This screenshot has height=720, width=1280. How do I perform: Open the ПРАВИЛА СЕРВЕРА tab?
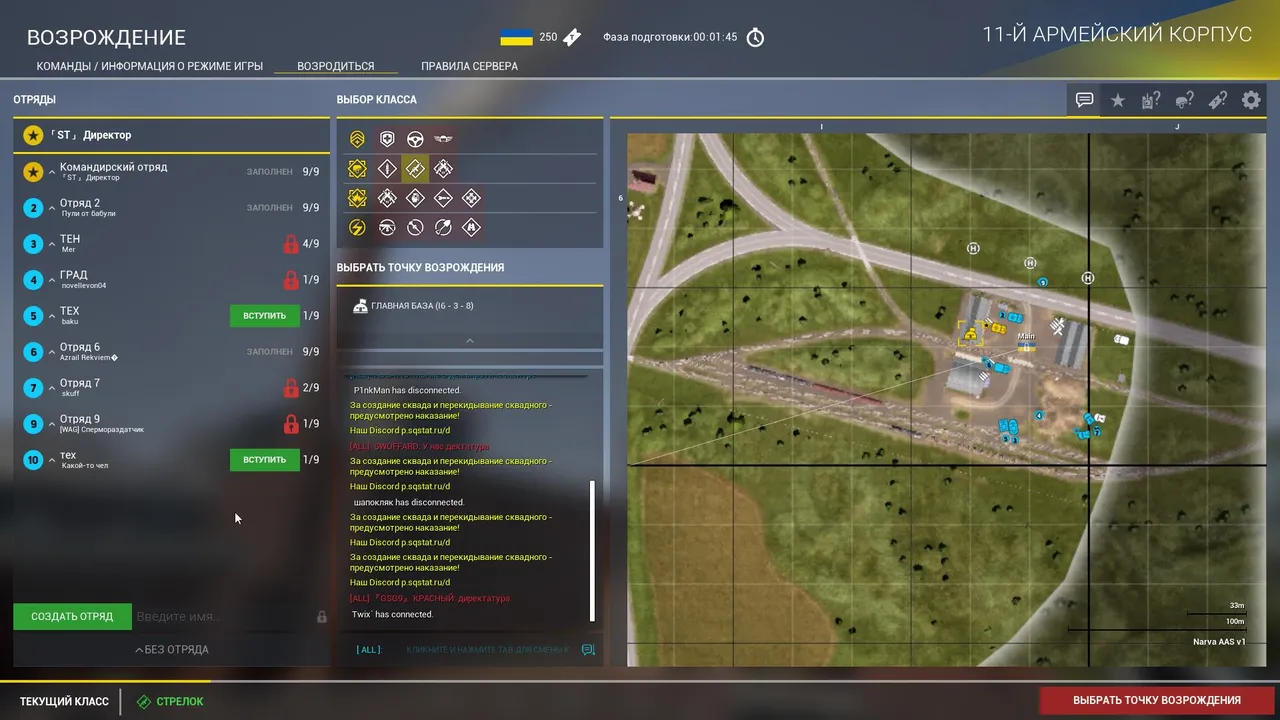coord(469,66)
